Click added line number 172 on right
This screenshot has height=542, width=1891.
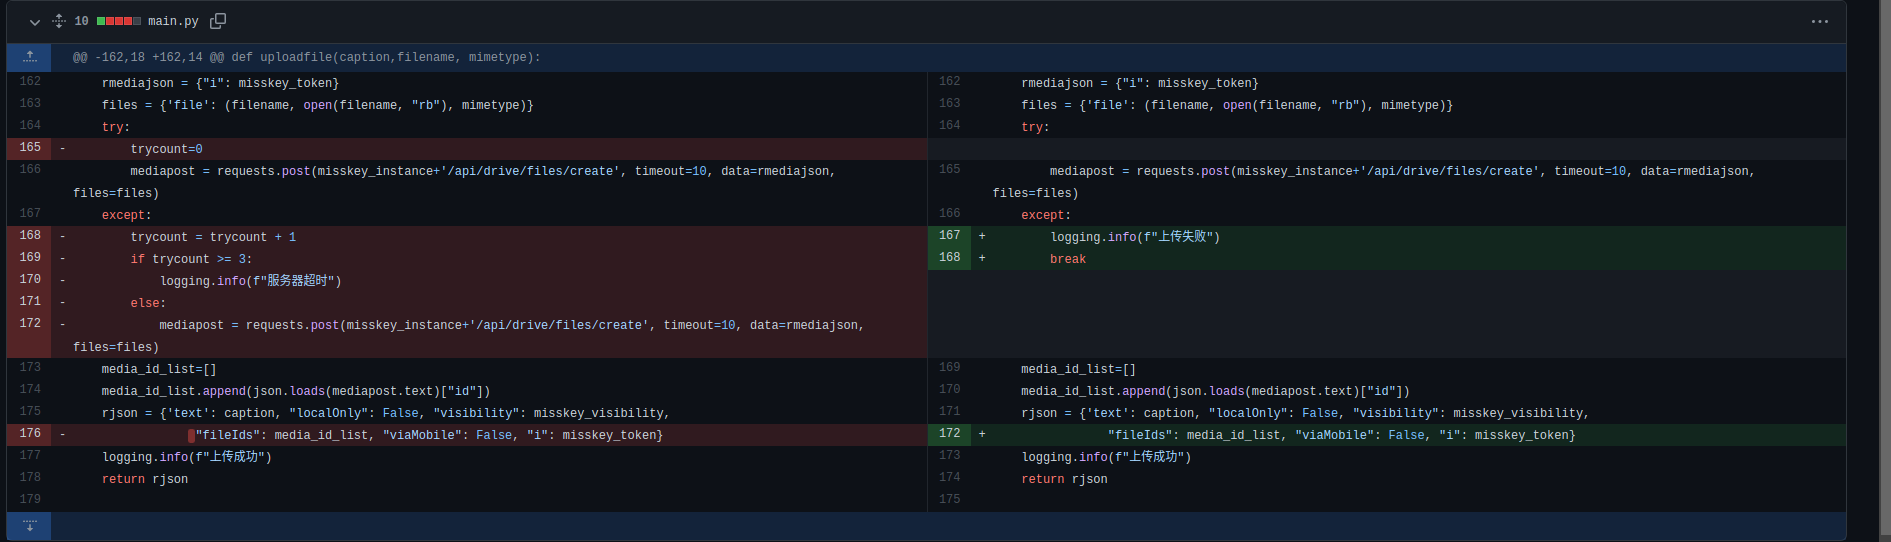pos(949,434)
